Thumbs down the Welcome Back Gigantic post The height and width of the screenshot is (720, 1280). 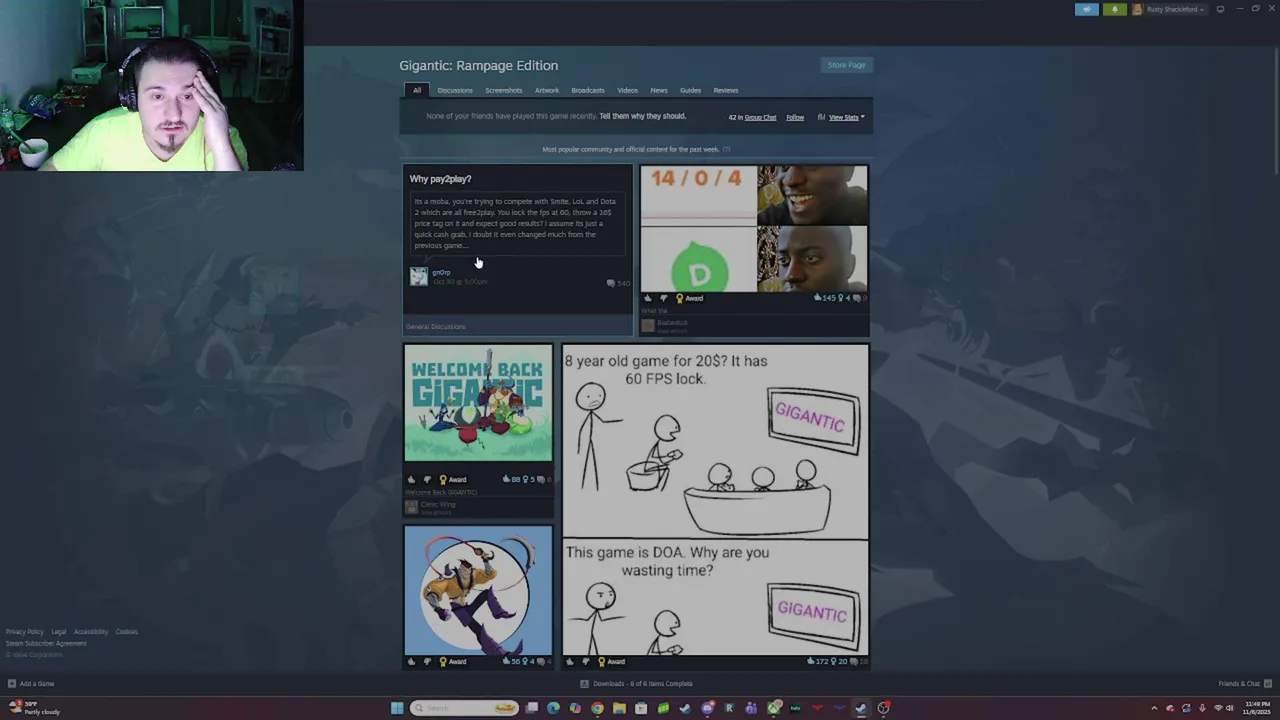coord(427,479)
